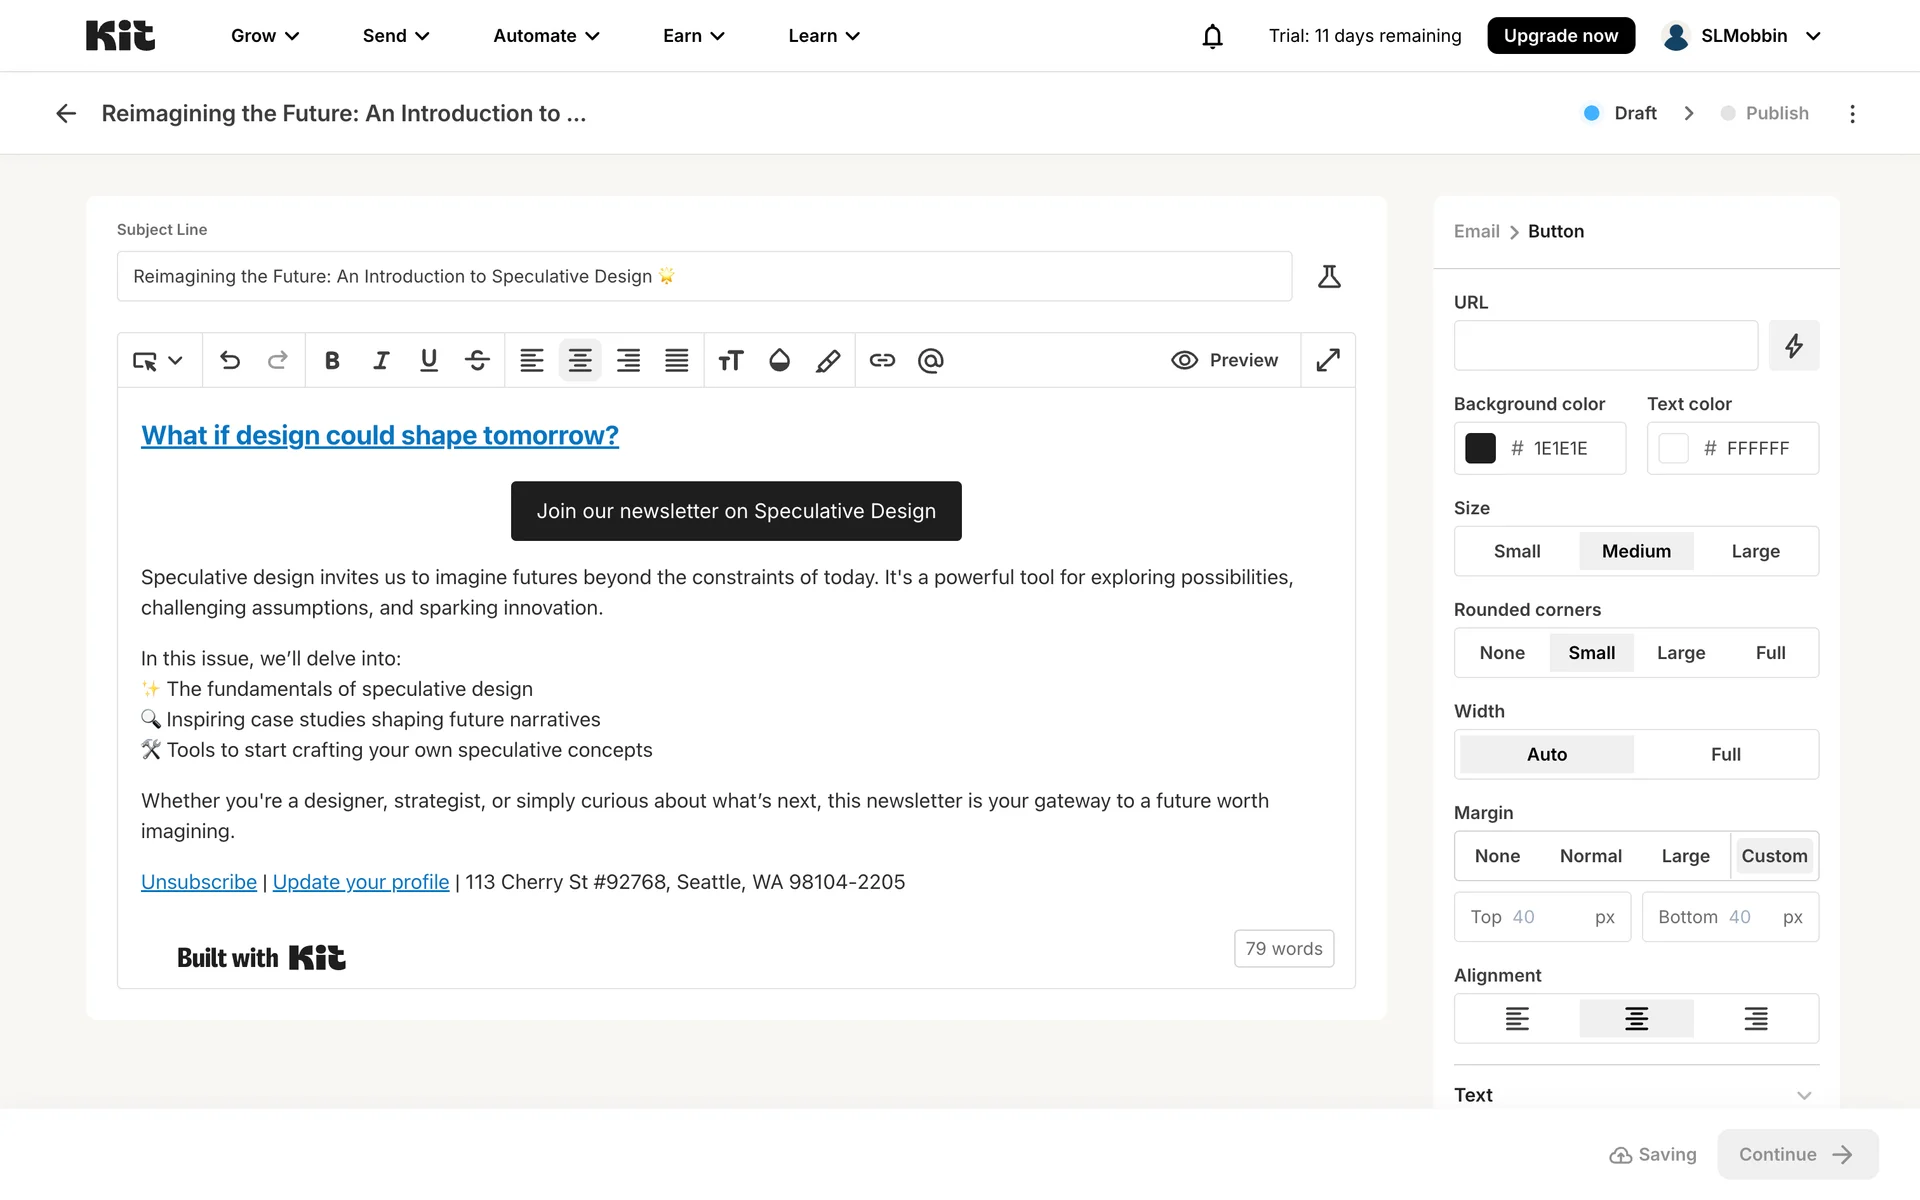
Task: Click the undo arrow icon
Action: (230, 360)
